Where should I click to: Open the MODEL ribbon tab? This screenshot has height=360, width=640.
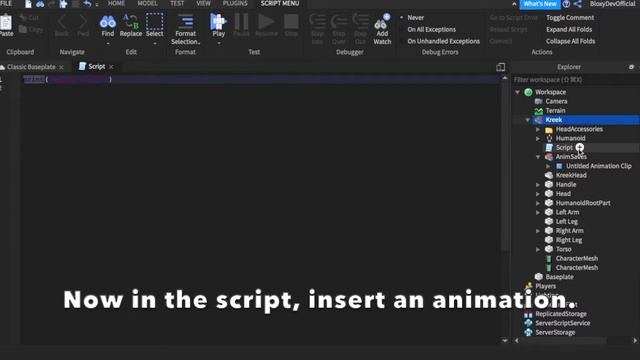(147, 3)
